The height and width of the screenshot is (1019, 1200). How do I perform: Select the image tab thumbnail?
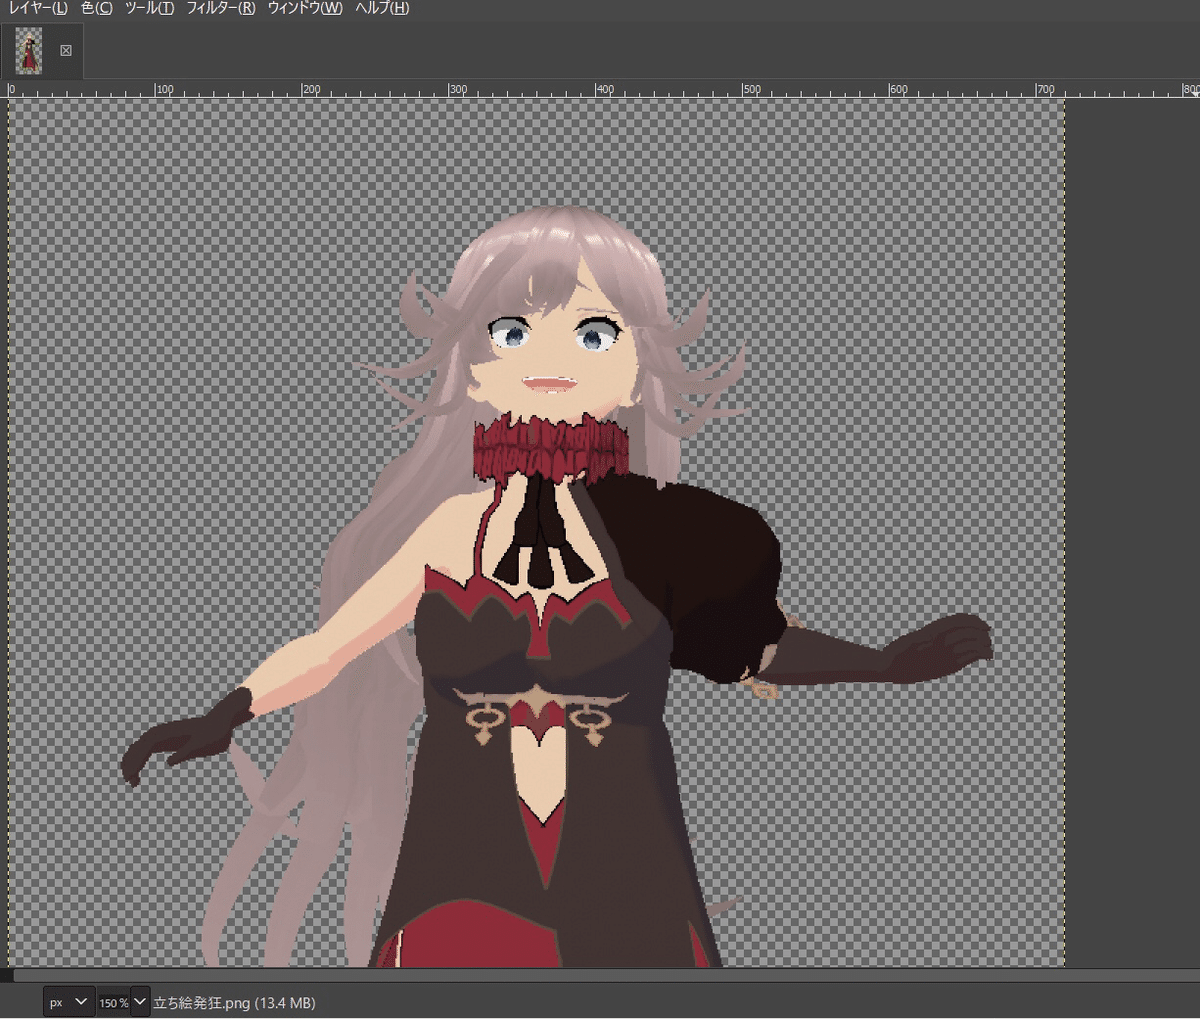[29, 50]
